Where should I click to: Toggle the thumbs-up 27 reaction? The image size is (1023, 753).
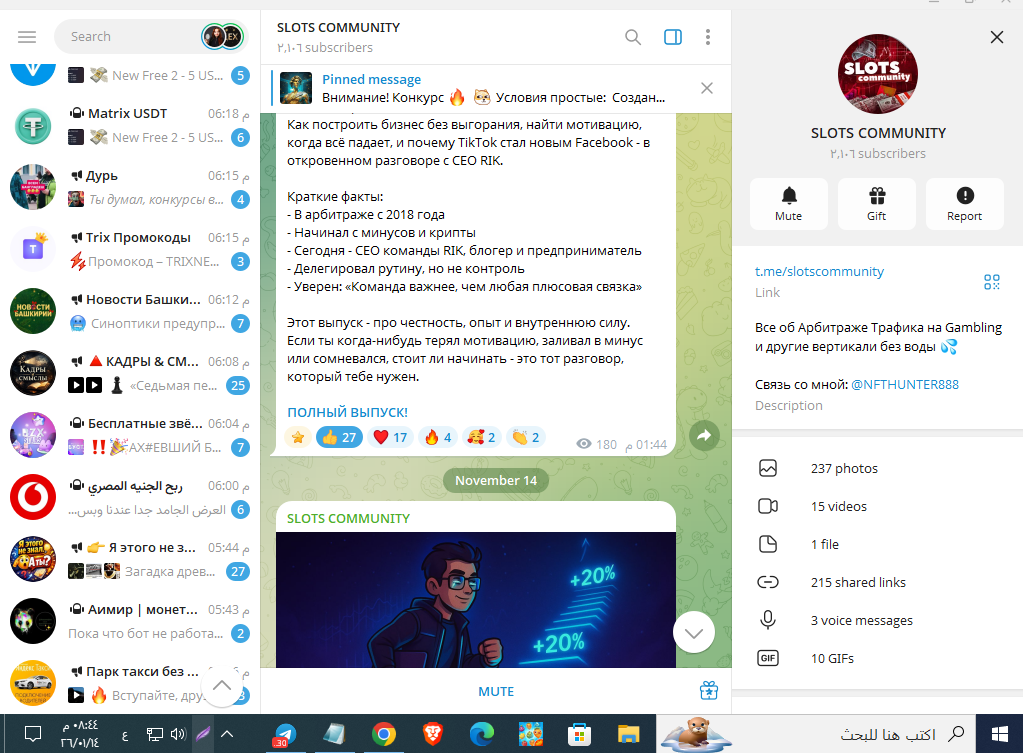click(x=339, y=437)
